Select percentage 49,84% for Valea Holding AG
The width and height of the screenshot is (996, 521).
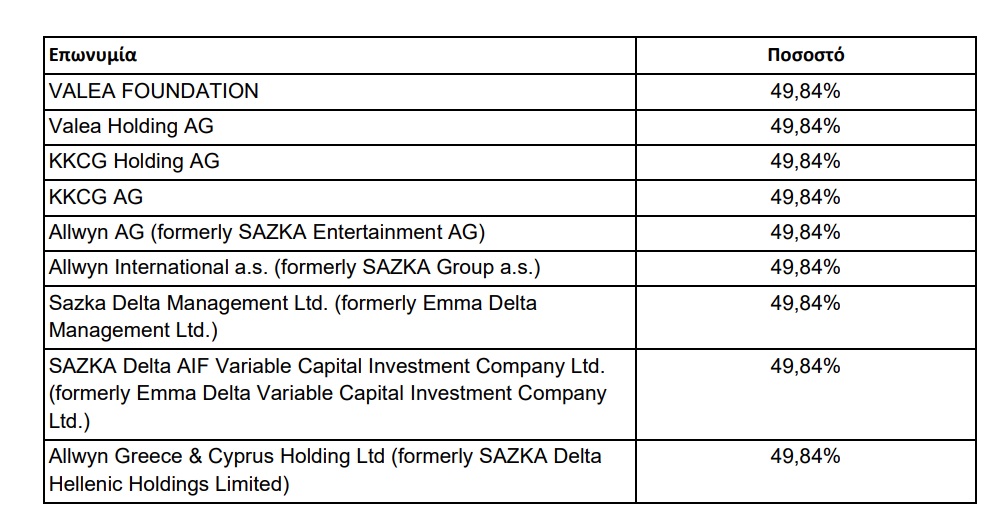point(805,126)
